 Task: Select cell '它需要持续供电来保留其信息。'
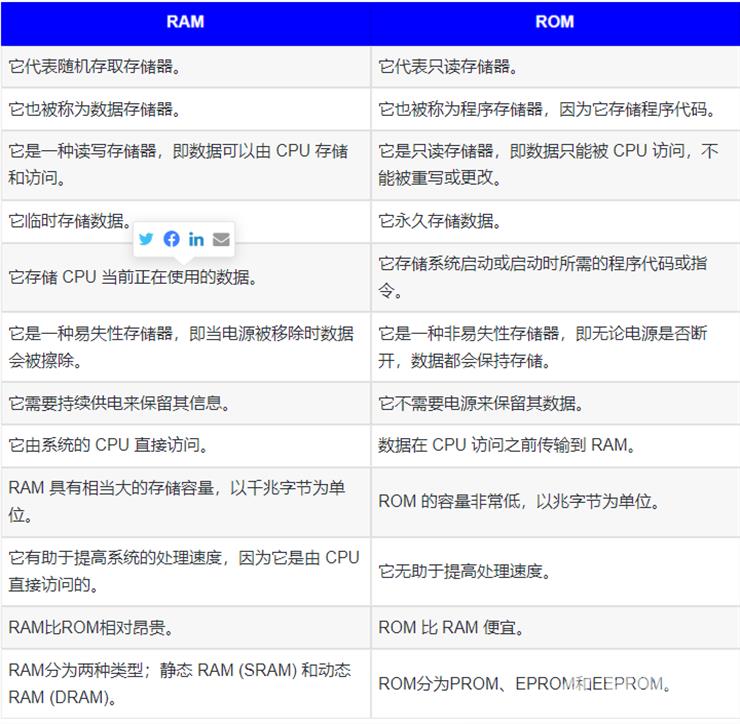(185, 404)
